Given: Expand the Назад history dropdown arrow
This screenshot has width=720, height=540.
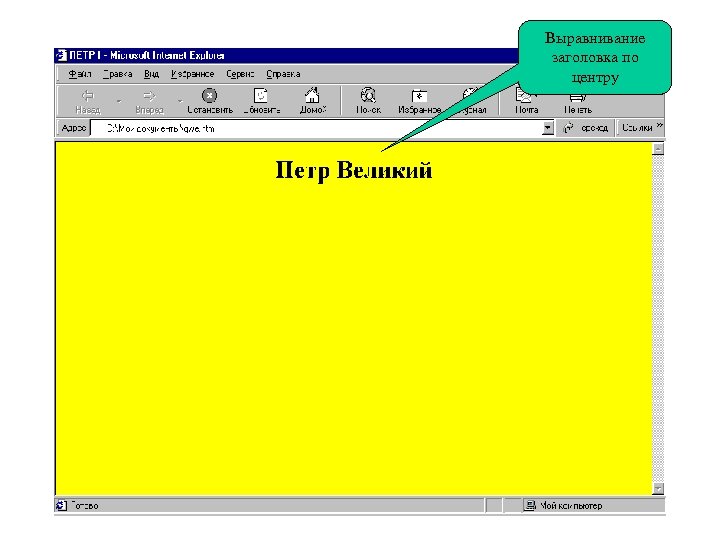Looking at the screenshot, I should (x=119, y=101).
